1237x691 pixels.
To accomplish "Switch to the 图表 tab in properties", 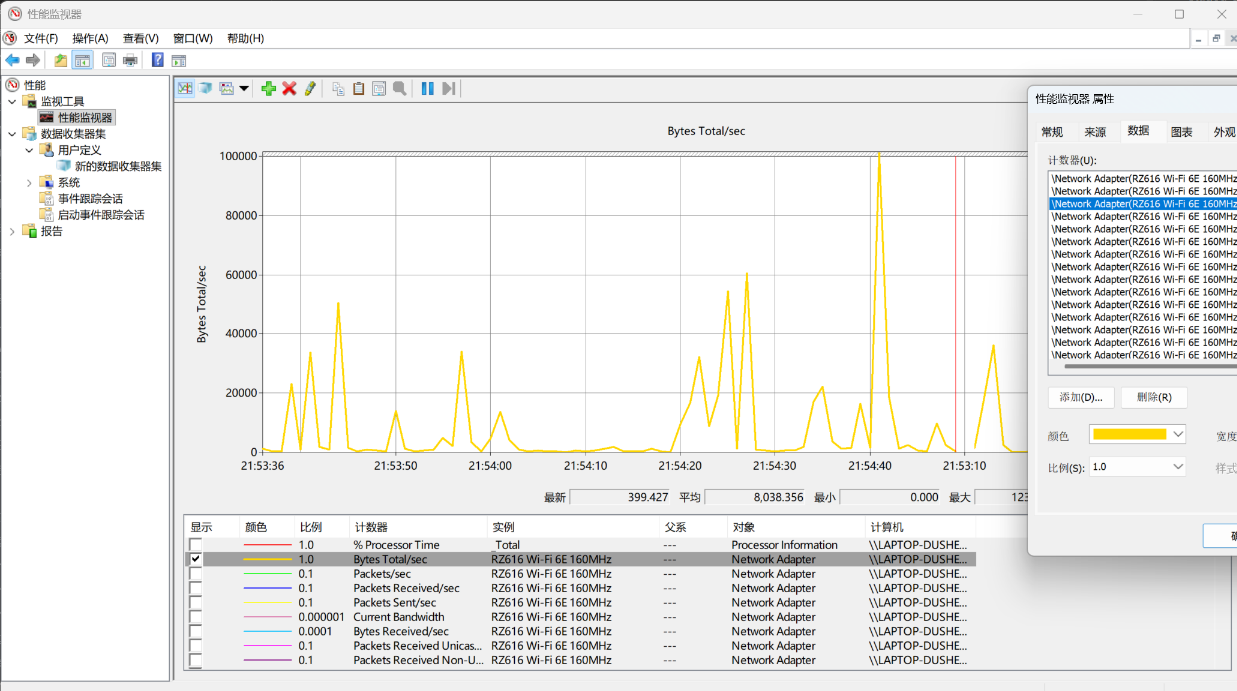I will pos(1181,132).
